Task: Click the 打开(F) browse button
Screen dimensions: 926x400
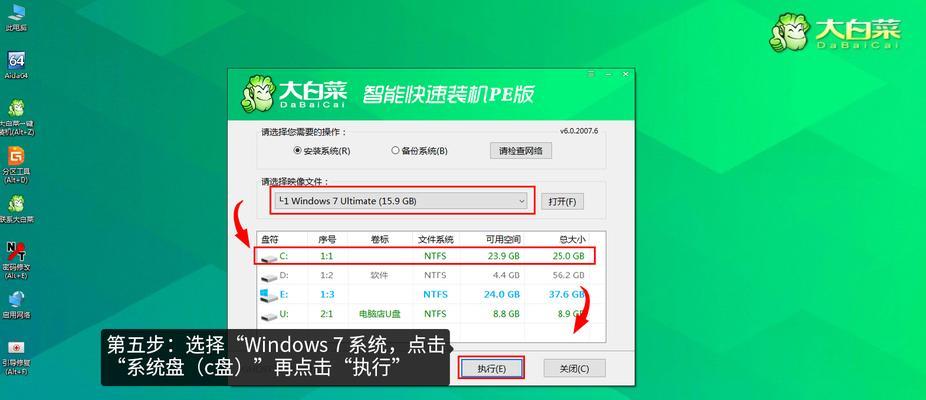Action: [562, 201]
